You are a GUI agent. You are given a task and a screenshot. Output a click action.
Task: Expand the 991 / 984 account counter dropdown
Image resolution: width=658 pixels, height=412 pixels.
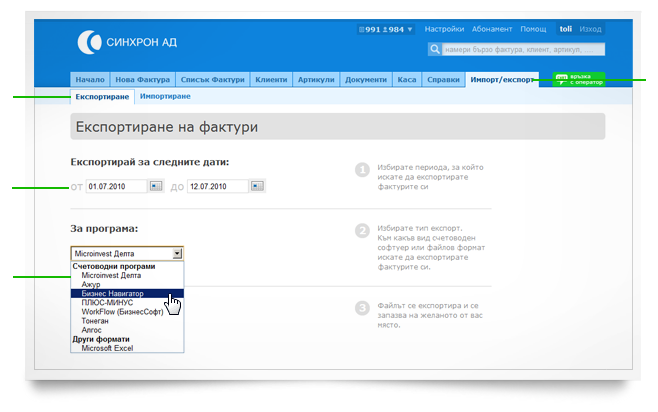[x=383, y=30]
